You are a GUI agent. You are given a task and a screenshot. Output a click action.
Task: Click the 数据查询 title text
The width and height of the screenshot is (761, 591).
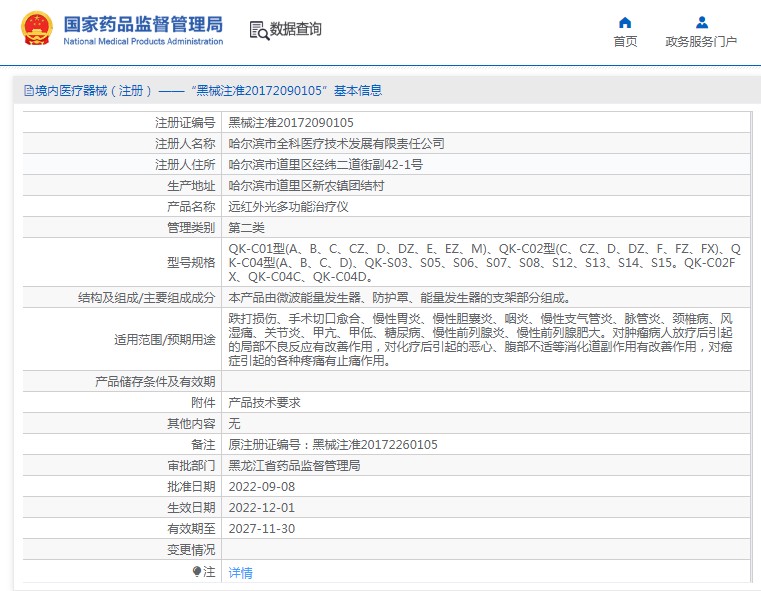pyautogui.click(x=296, y=30)
